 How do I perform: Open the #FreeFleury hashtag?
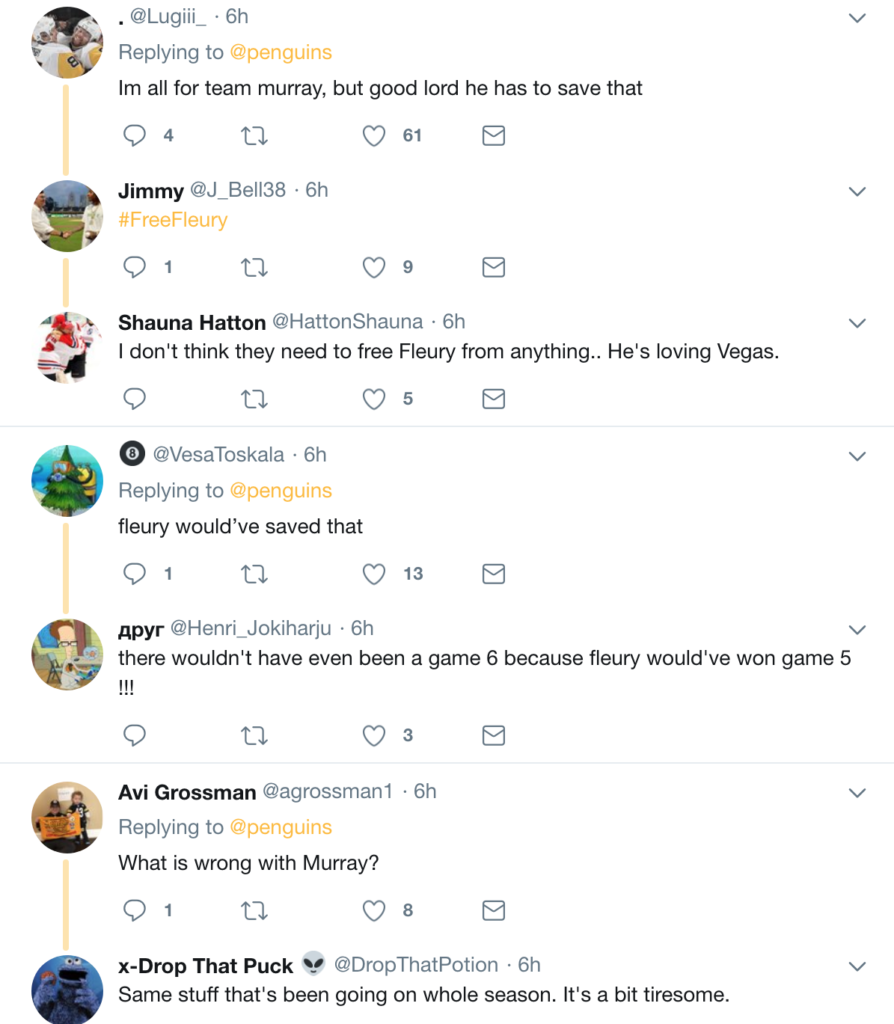click(173, 219)
